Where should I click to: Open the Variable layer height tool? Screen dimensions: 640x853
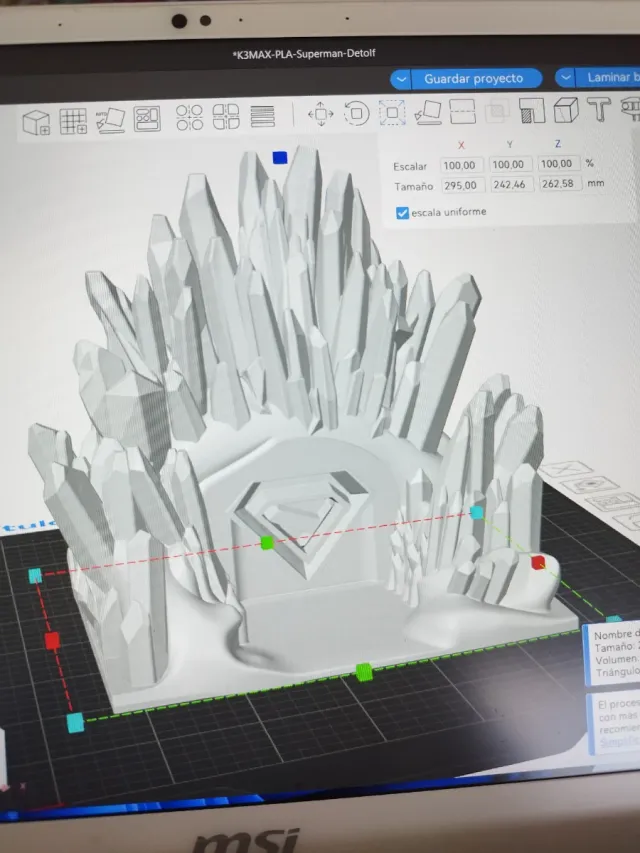pos(262,115)
